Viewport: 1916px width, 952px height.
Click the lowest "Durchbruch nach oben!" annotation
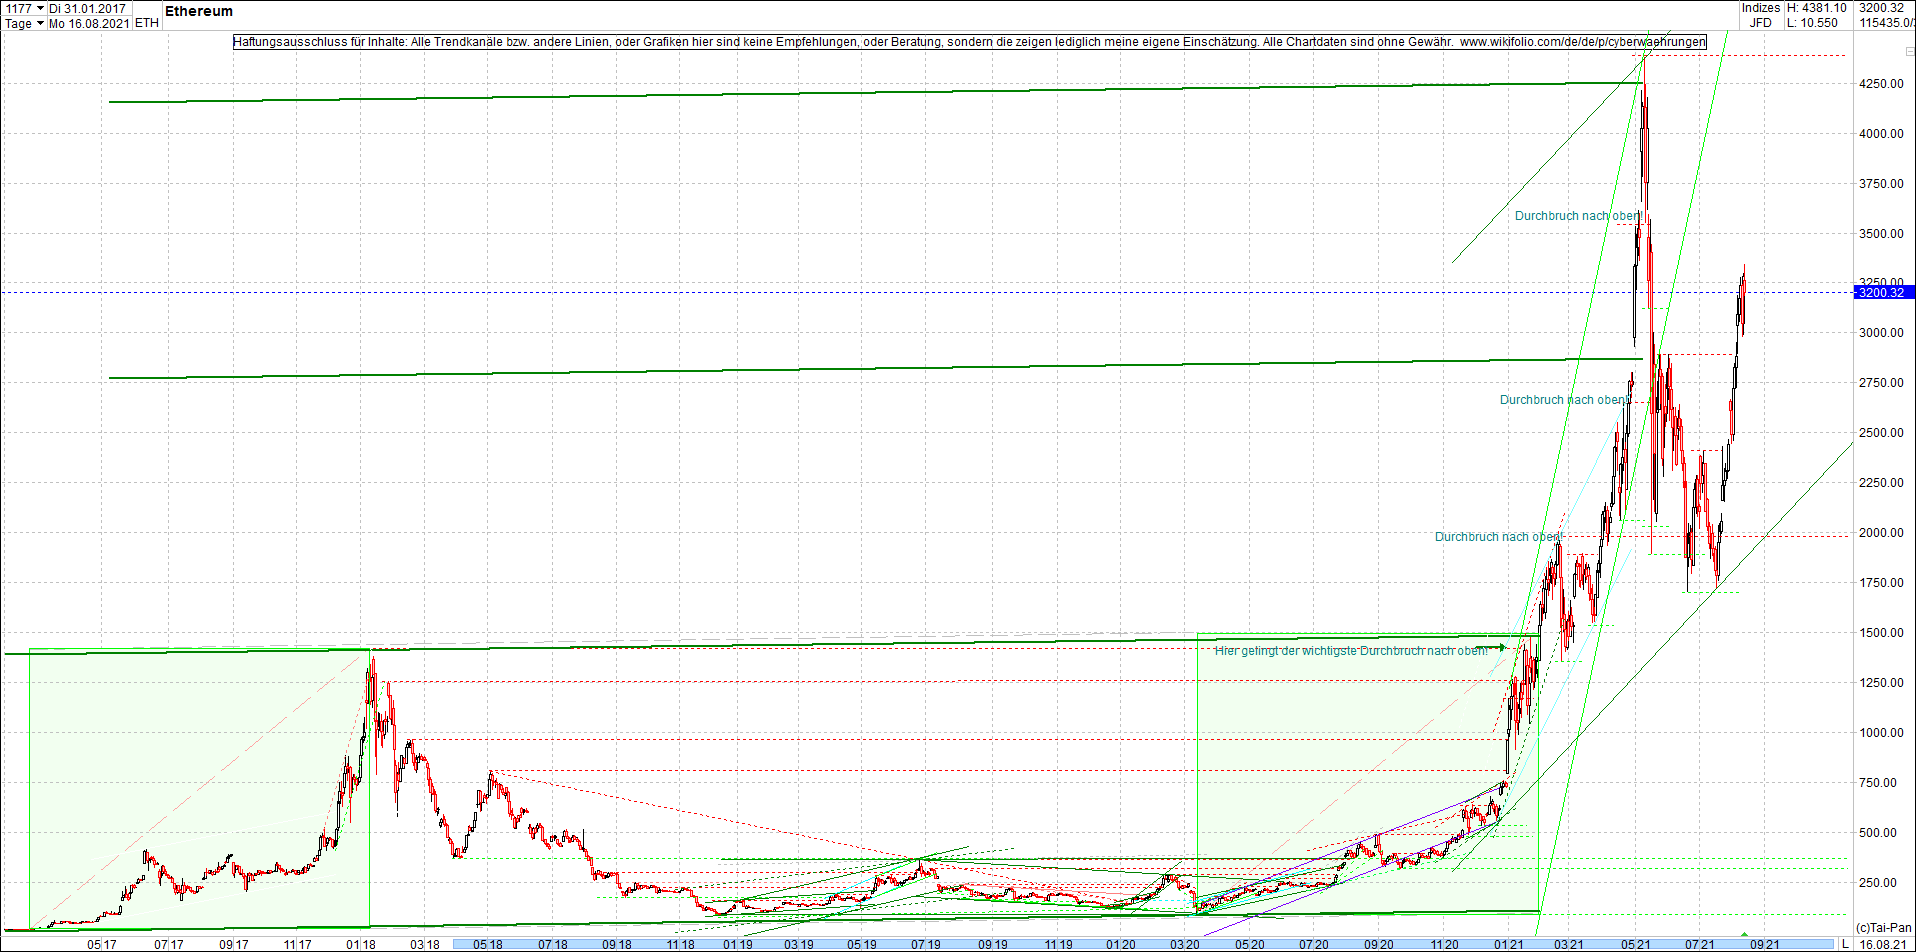point(1497,537)
